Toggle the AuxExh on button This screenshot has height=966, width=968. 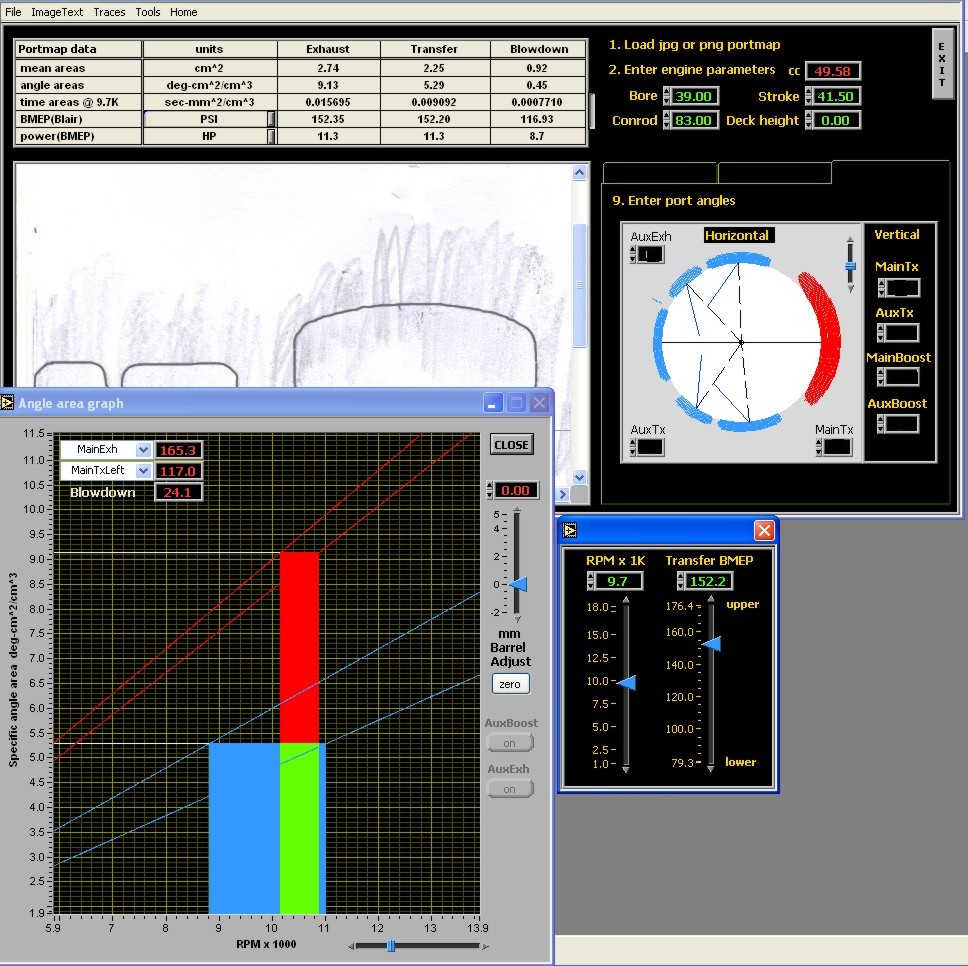[509, 789]
